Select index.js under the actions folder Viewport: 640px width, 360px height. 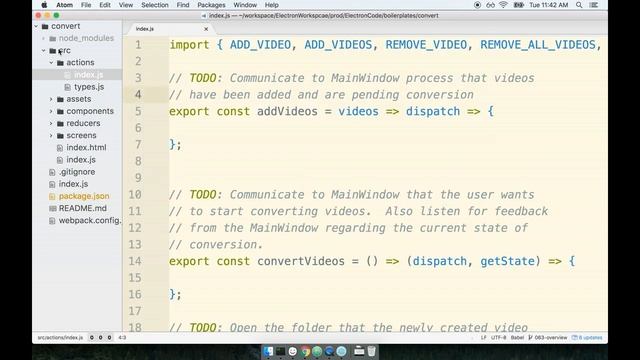click(x=89, y=75)
